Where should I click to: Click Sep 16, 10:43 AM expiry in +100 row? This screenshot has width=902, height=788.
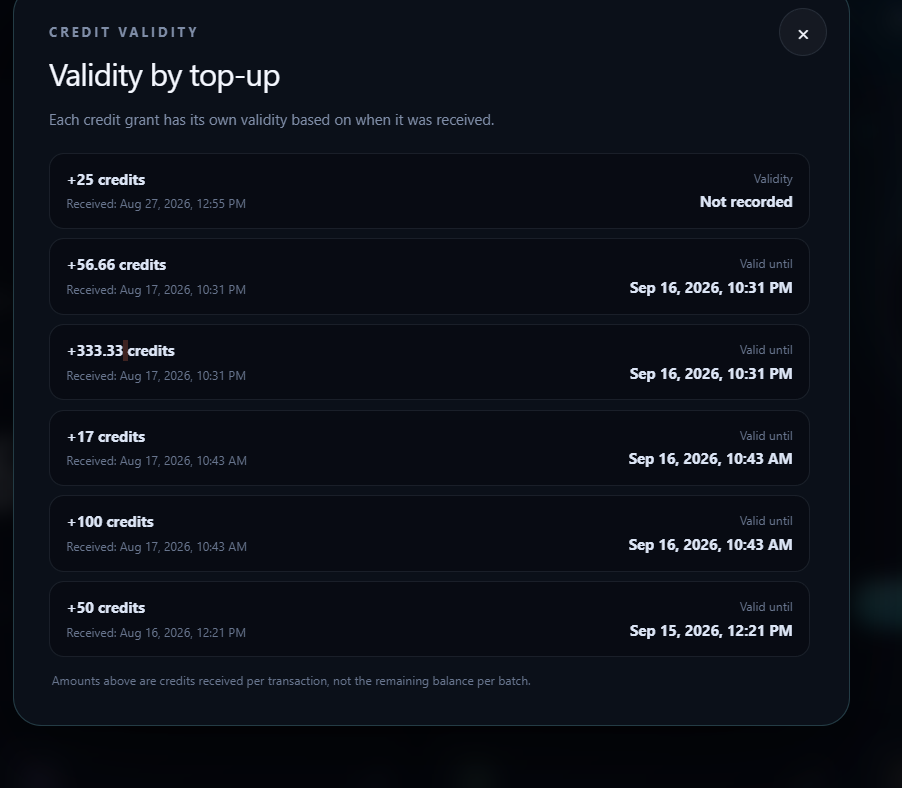[710, 545]
